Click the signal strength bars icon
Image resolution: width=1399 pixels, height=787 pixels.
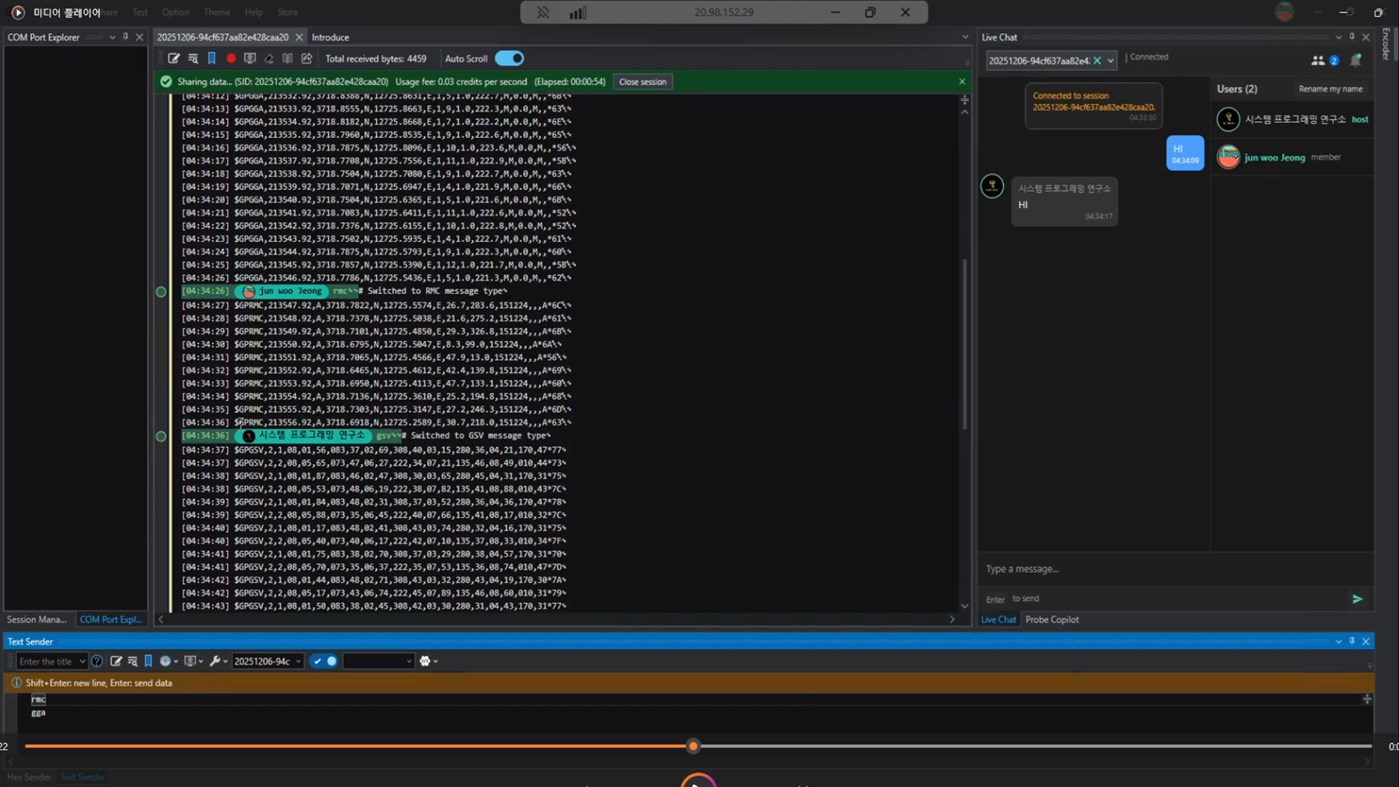[x=578, y=12]
